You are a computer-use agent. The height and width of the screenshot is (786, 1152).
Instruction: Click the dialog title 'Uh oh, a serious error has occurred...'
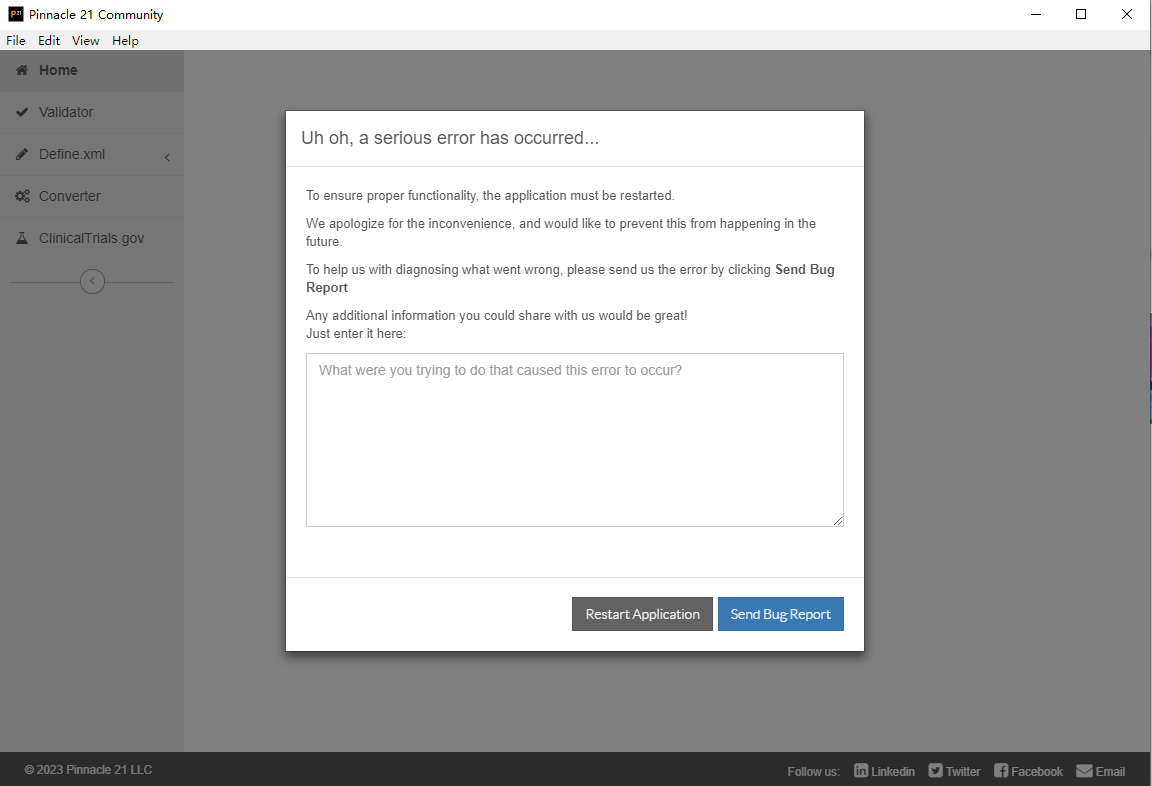tap(450, 138)
